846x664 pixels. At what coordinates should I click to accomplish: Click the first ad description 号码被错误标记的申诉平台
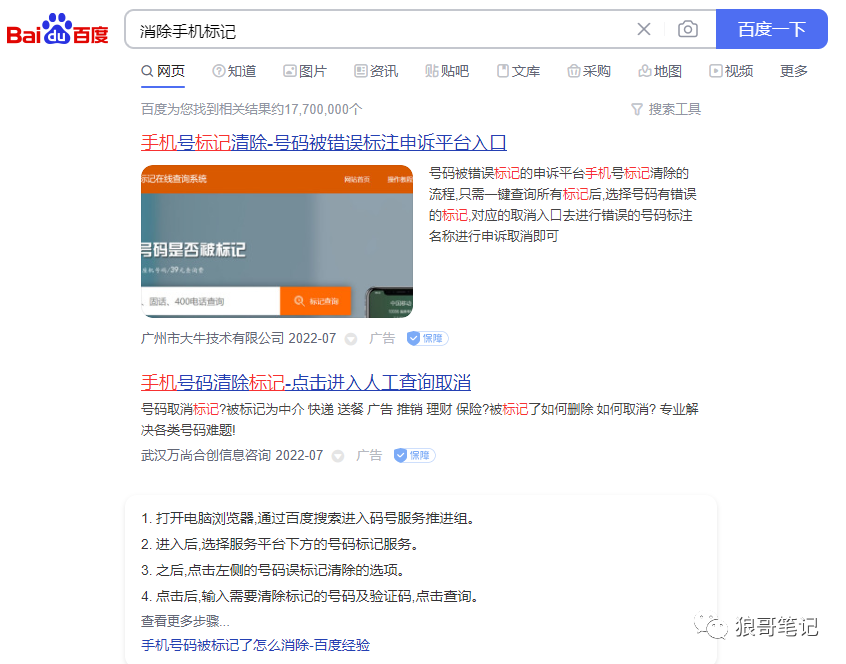[563, 204]
